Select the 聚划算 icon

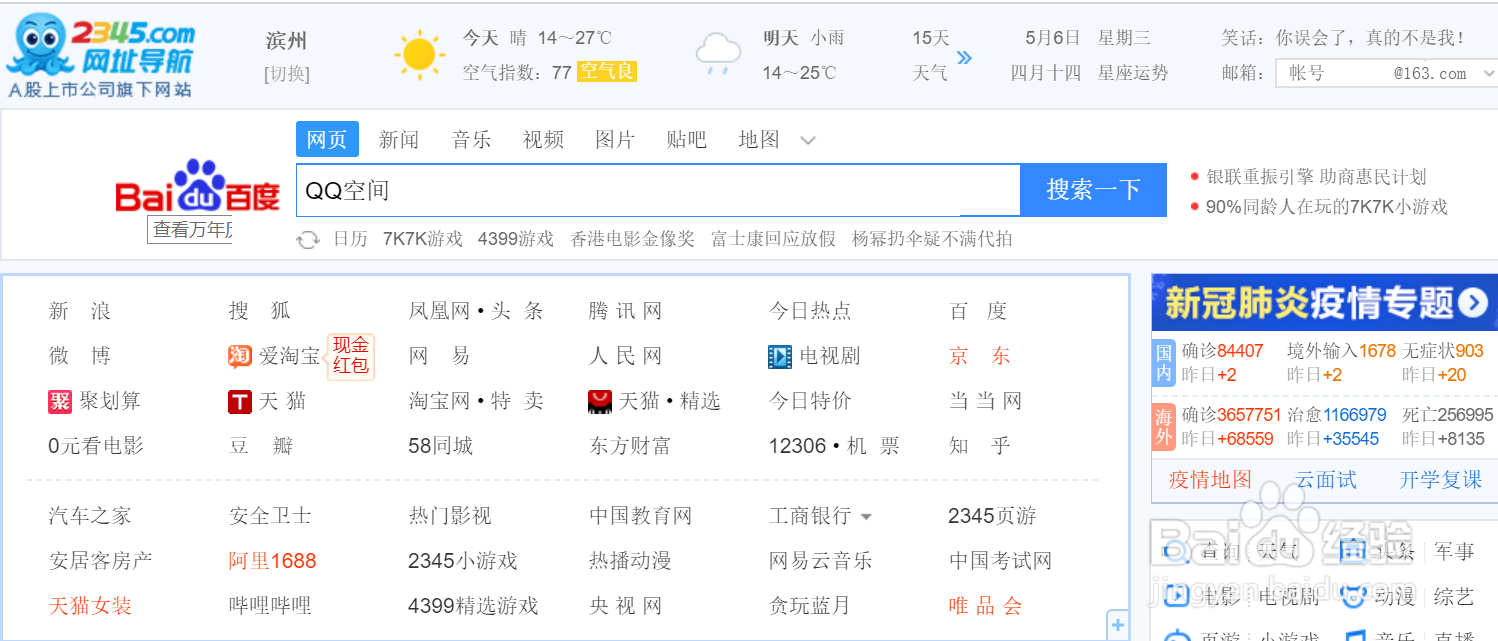coord(61,401)
